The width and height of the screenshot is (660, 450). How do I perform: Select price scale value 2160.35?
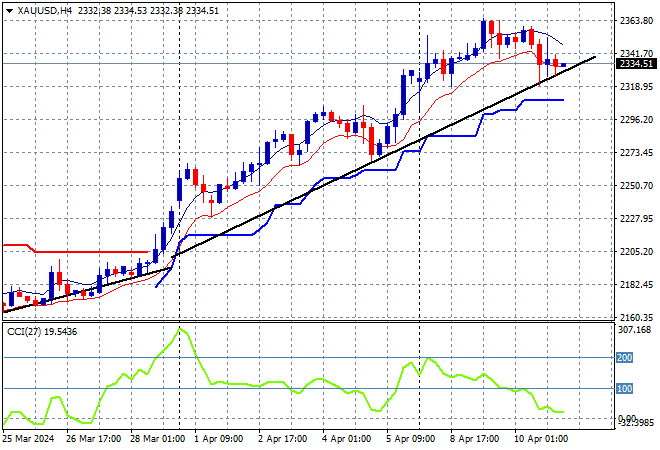tap(636, 317)
